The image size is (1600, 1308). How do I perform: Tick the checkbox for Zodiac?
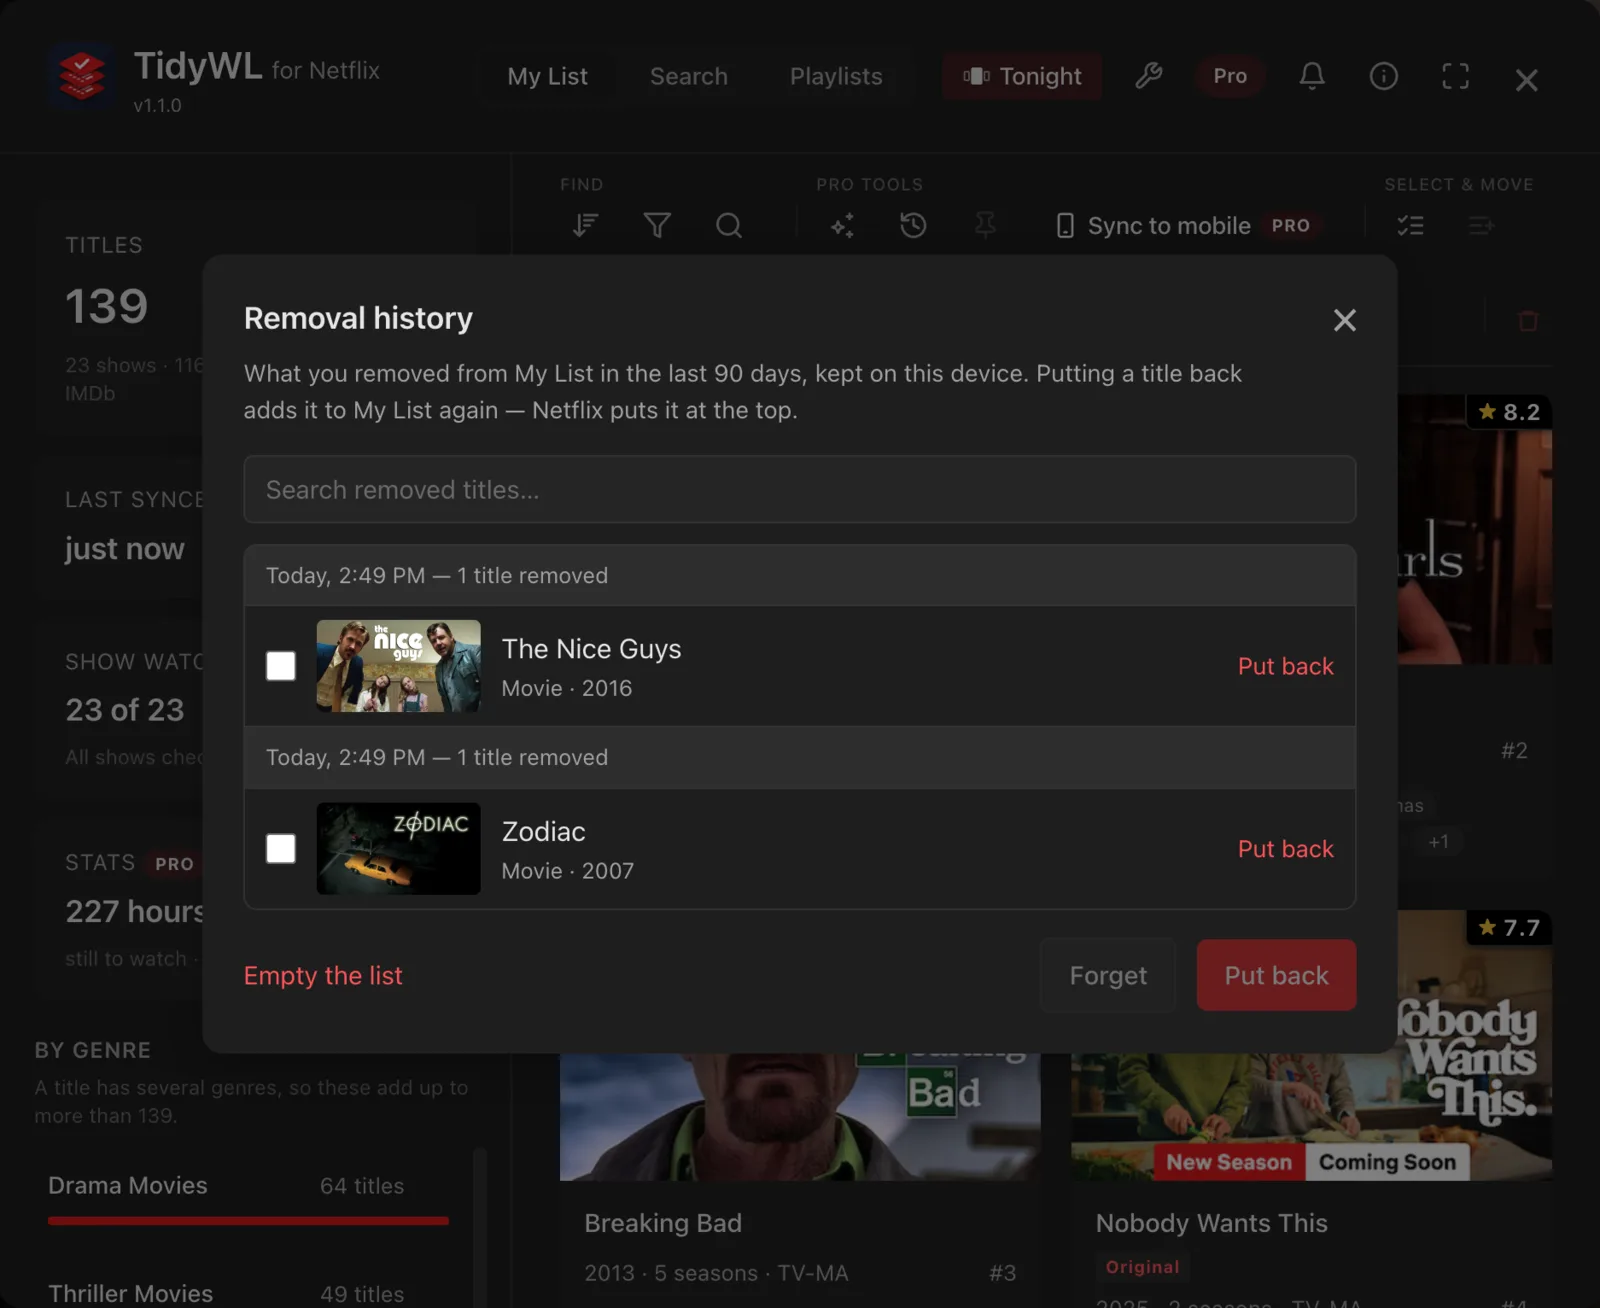pyautogui.click(x=281, y=849)
